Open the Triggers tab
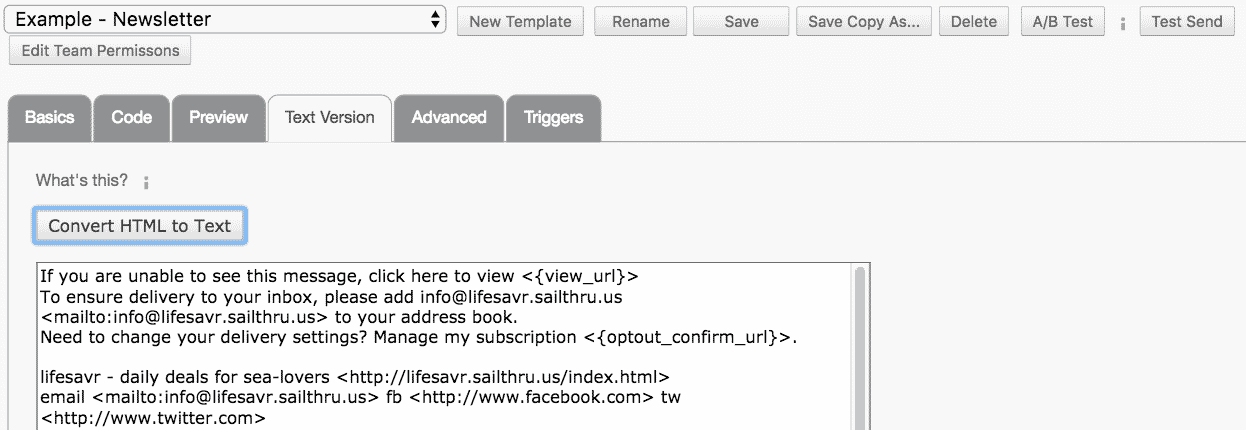The image size is (1246, 430). [x=553, y=118]
